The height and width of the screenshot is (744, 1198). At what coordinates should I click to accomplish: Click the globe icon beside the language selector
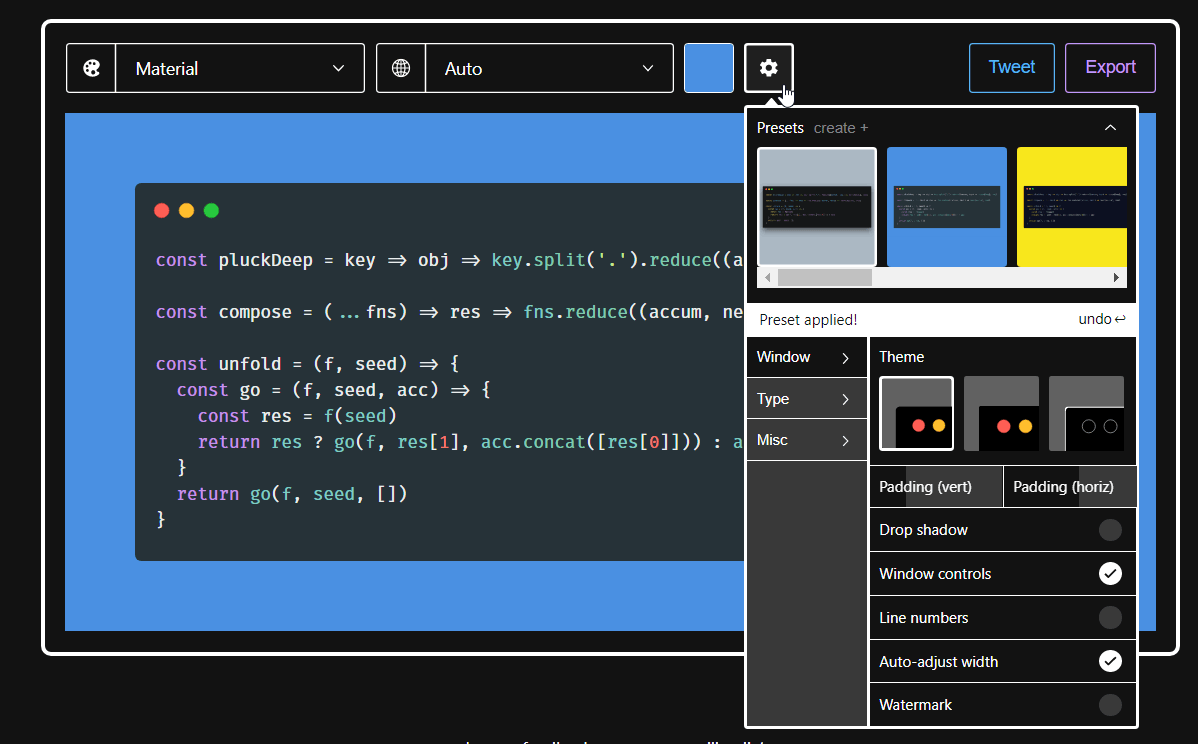(x=400, y=67)
